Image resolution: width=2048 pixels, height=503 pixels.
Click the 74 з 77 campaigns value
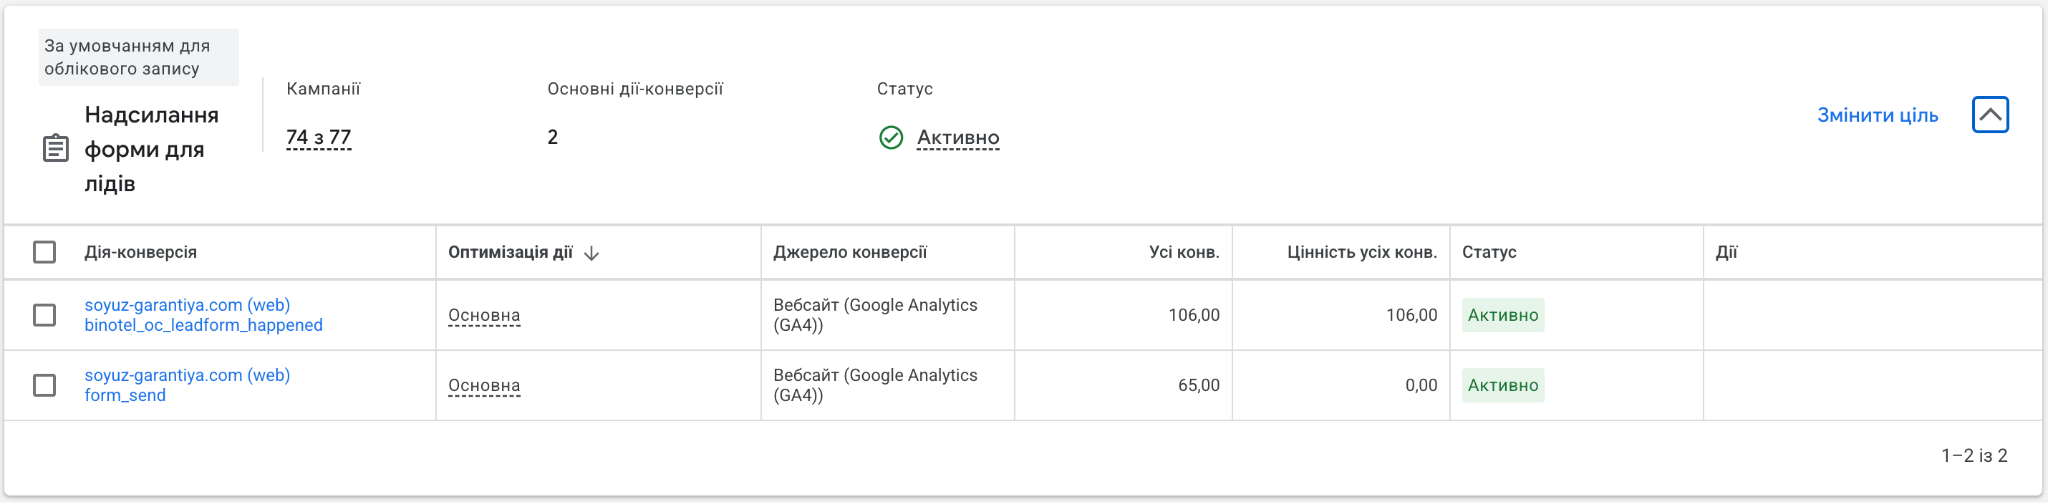pyautogui.click(x=319, y=137)
